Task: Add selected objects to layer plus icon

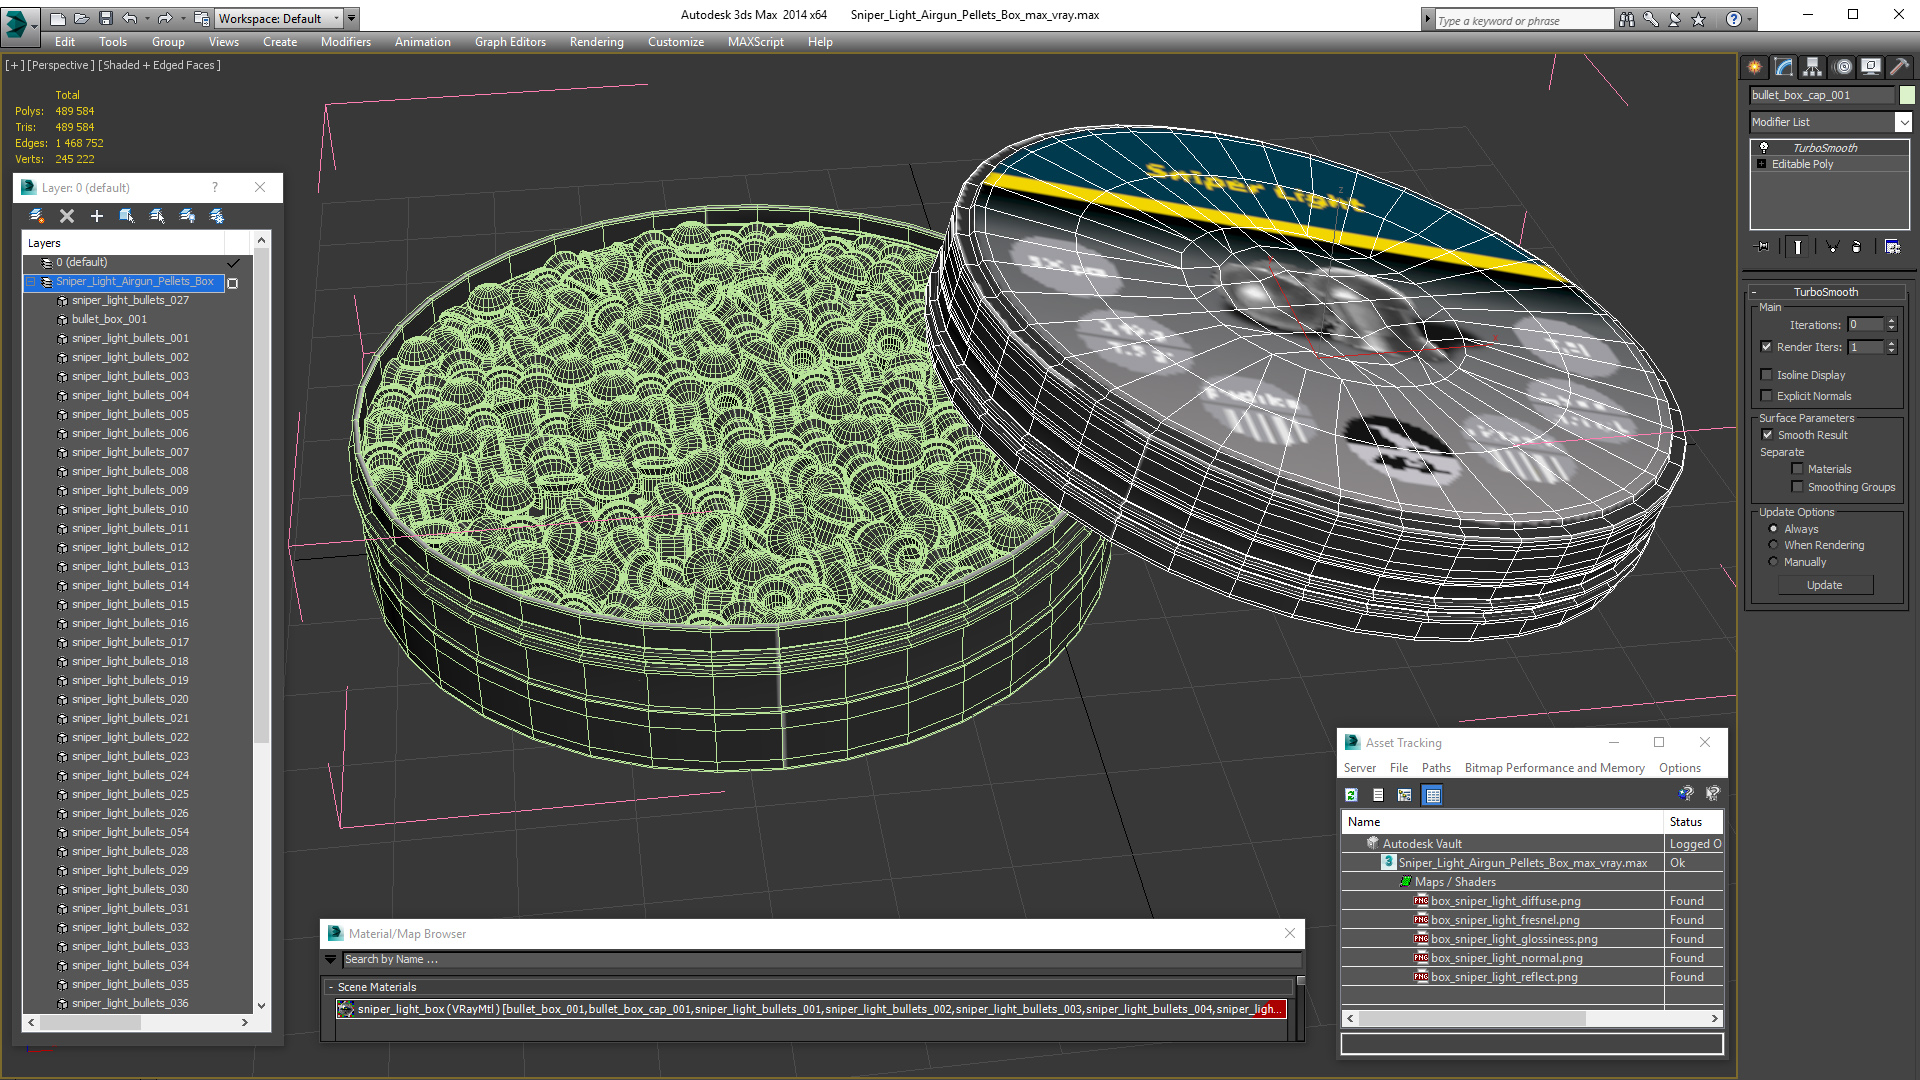Action: (x=97, y=216)
